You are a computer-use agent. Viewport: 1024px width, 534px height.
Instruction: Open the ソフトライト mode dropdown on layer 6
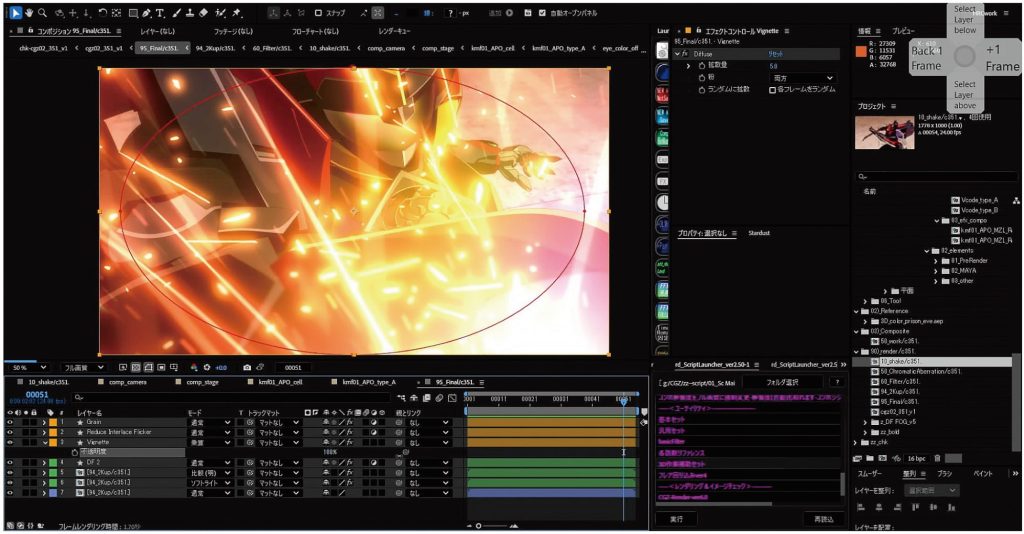point(210,482)
